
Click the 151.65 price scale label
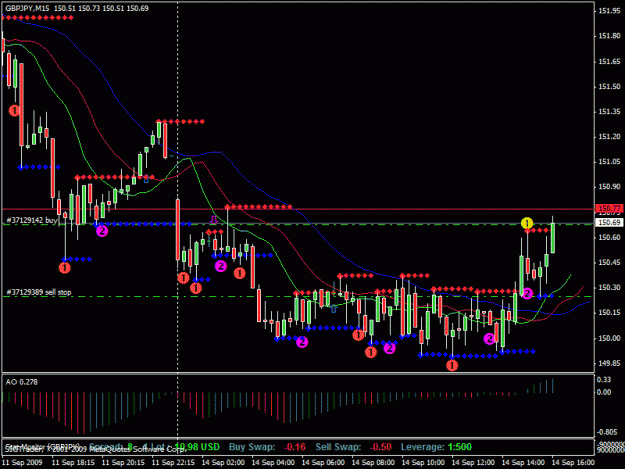click(x=609, y=62)
